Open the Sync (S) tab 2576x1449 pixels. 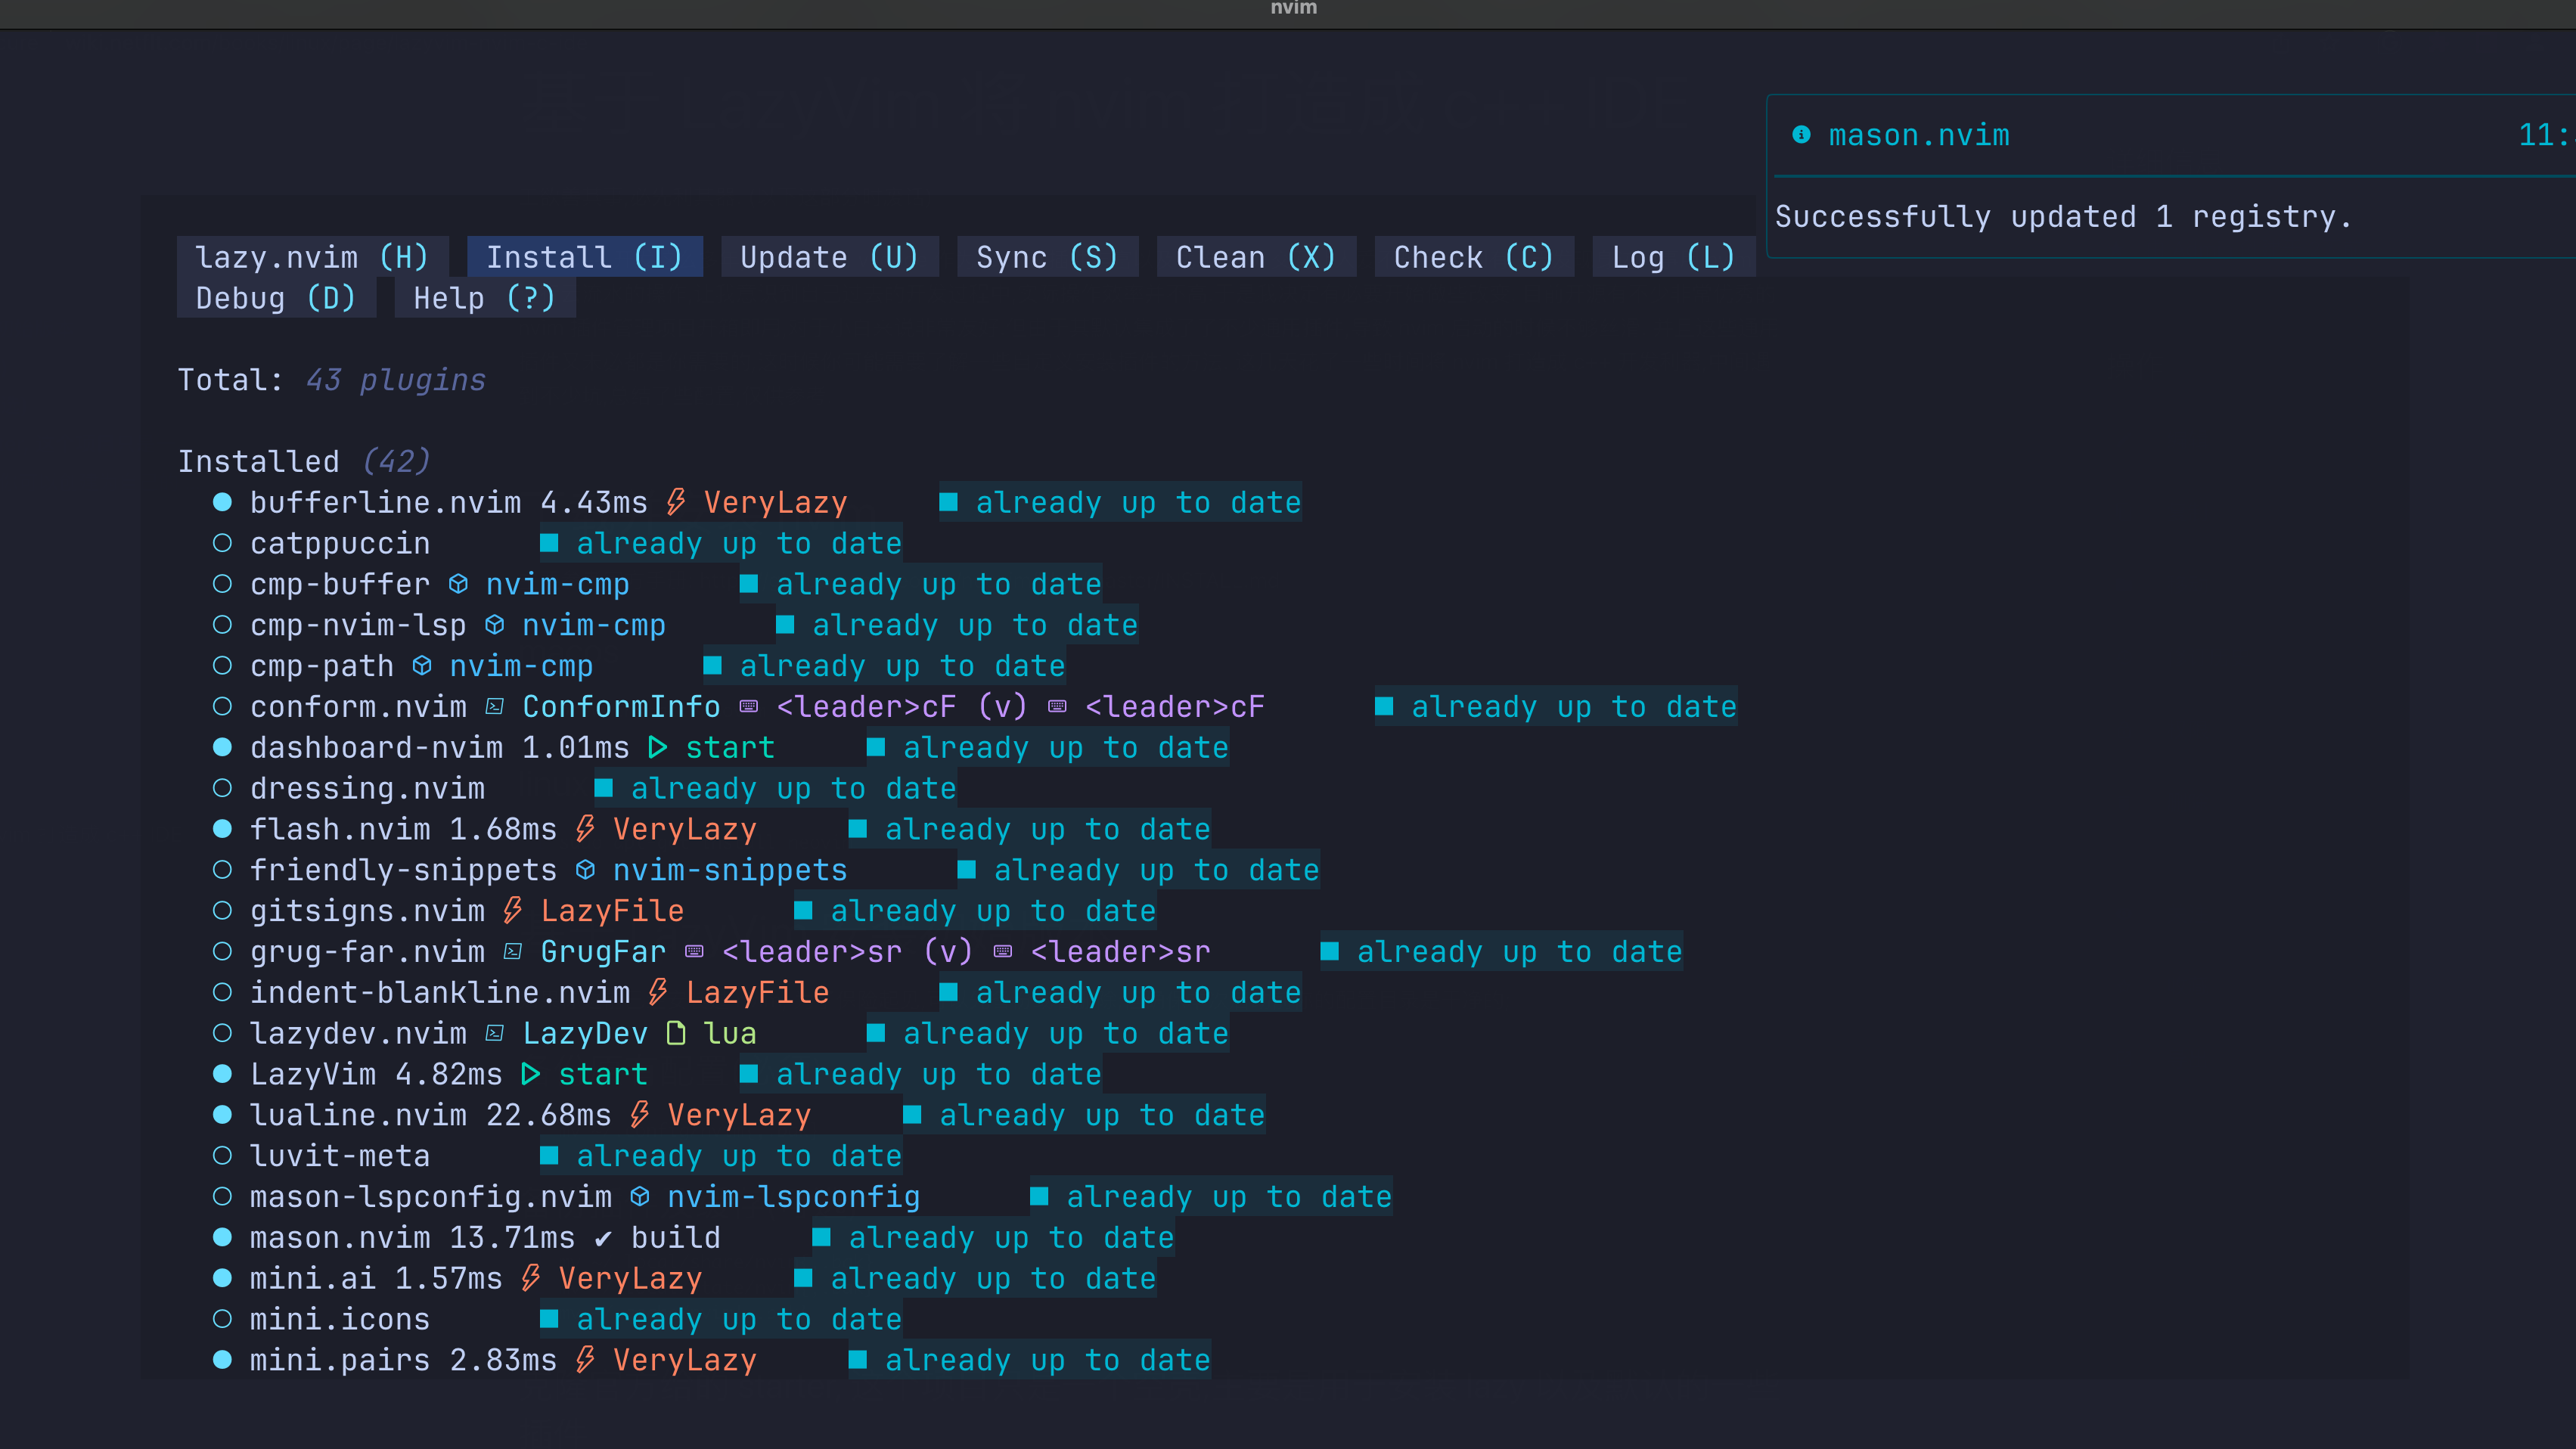tap(1047, 257)
